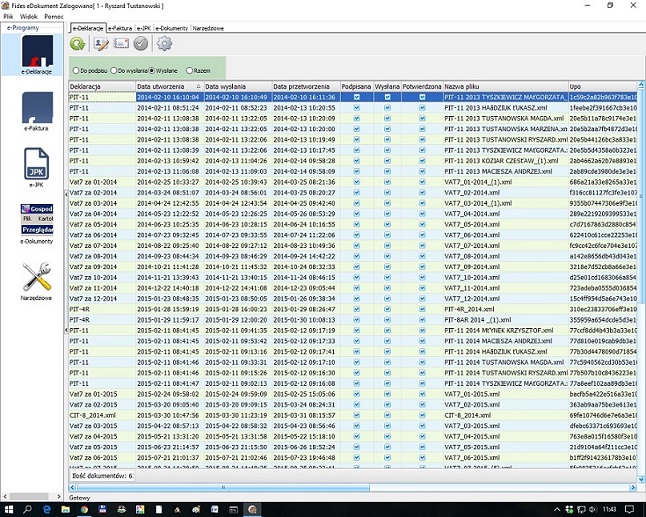
Task: Click file name VAT7_10-2014.xml
Action: [472, 278]
